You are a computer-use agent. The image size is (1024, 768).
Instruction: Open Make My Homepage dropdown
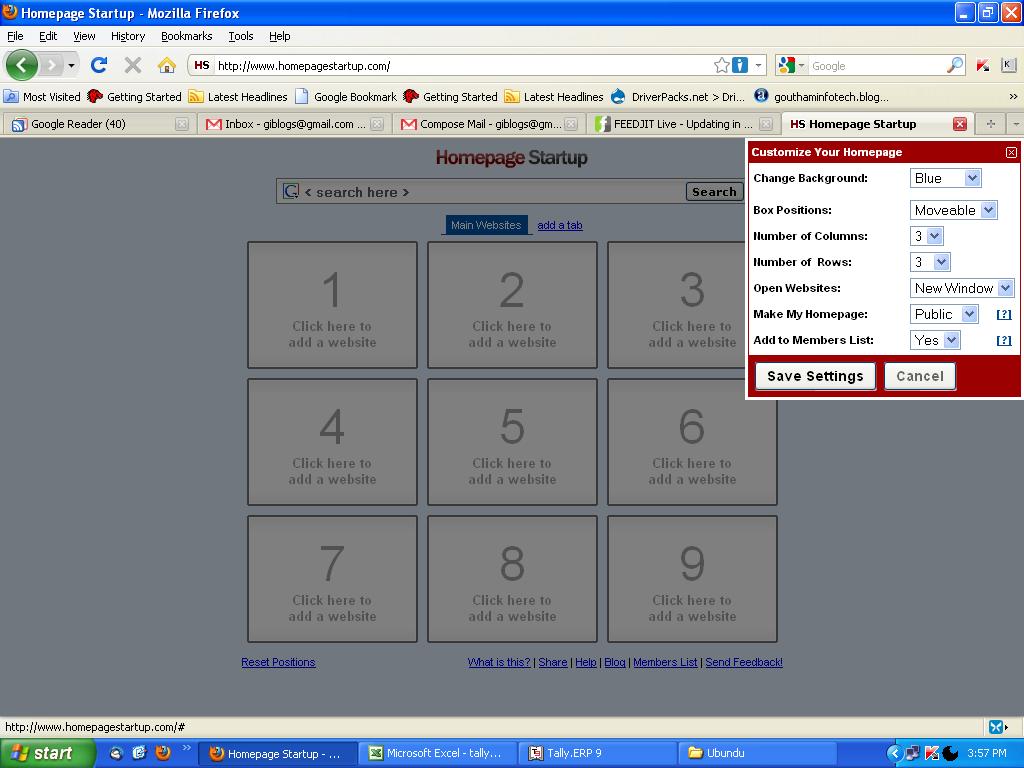(x=944, y=314)
